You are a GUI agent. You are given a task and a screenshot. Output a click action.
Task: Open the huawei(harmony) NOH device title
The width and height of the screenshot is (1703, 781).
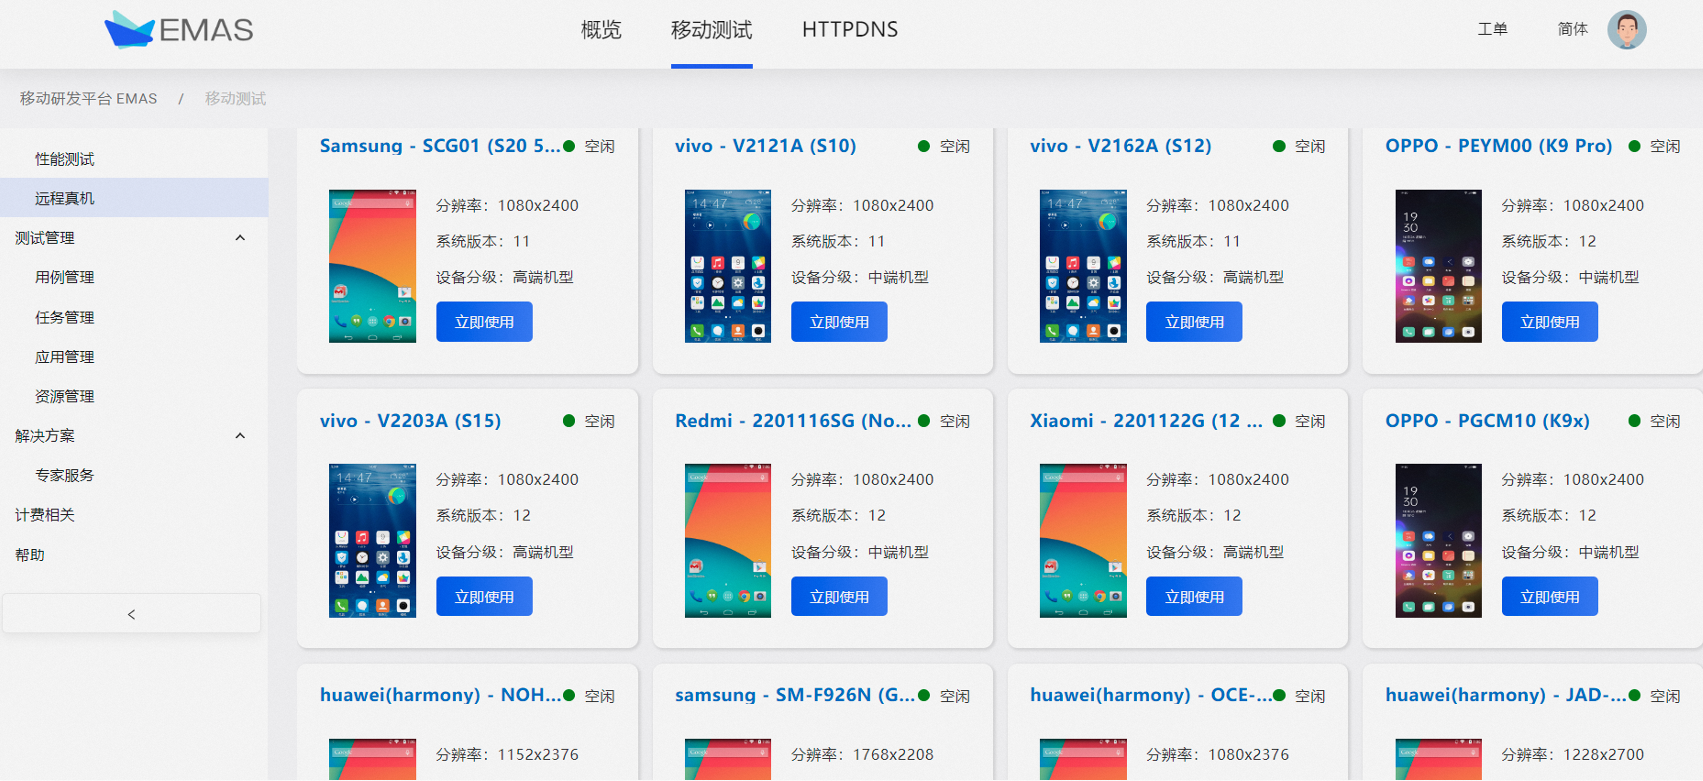440,695
